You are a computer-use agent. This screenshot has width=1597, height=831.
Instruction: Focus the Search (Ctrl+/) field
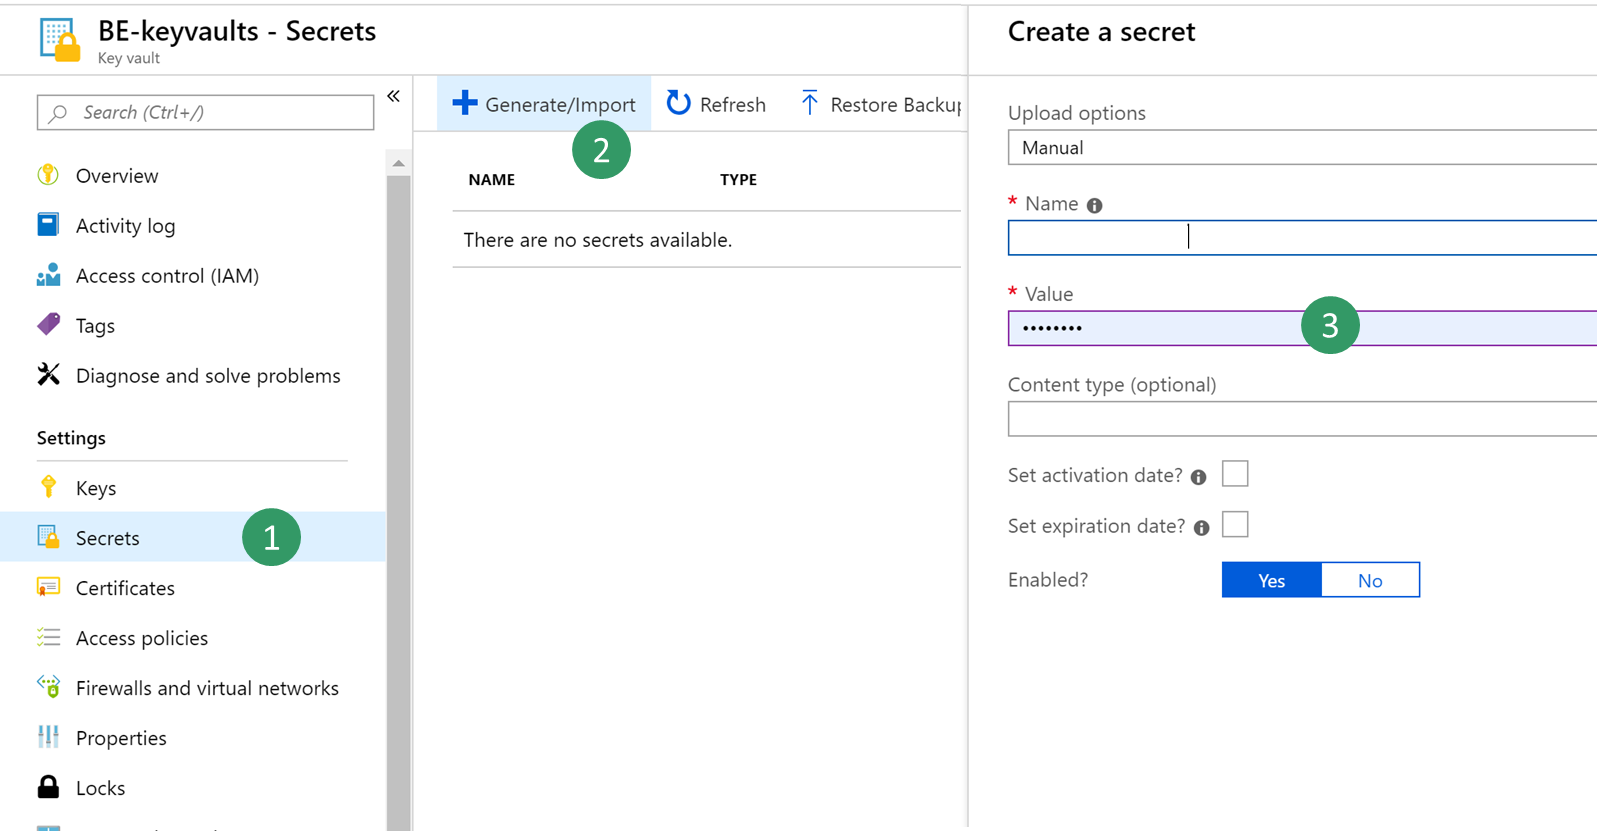coord(206,113)
